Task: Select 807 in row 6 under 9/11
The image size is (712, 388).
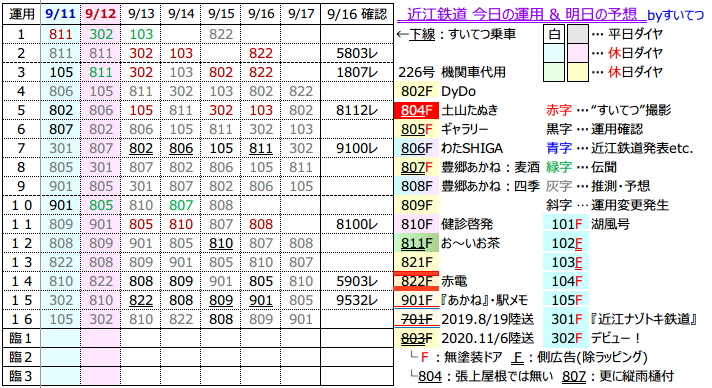Action: (61, 129)
